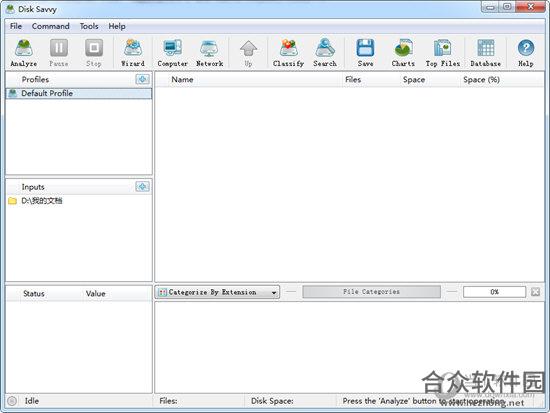Image resolution: width=550 pixels, height=413 pixels.
Task: Open Network scan icon
Action: 209,53
